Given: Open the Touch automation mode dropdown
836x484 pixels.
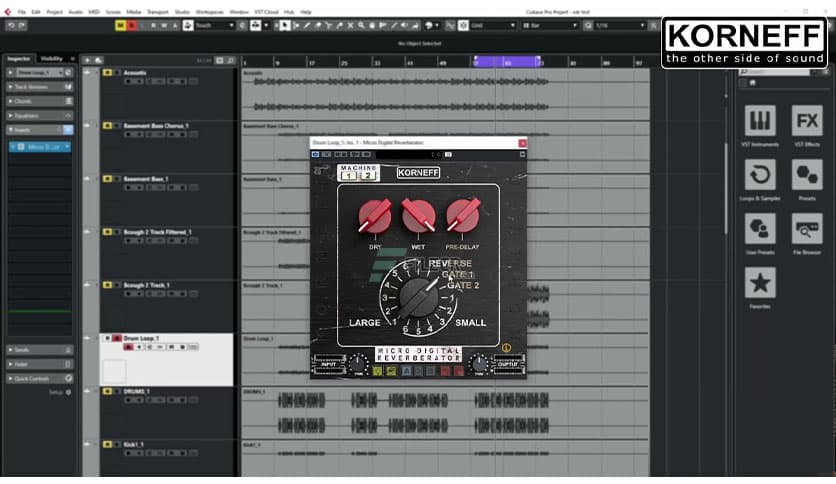Looking at the screenshot, I should pos(214,25).
